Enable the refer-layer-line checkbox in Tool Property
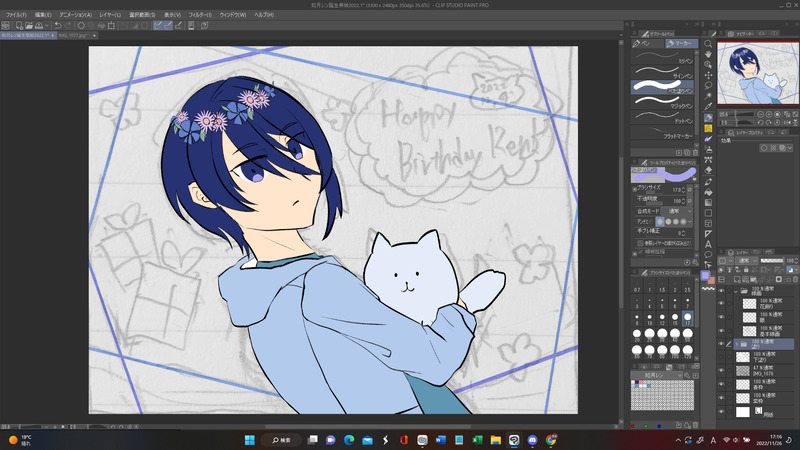 640,243
